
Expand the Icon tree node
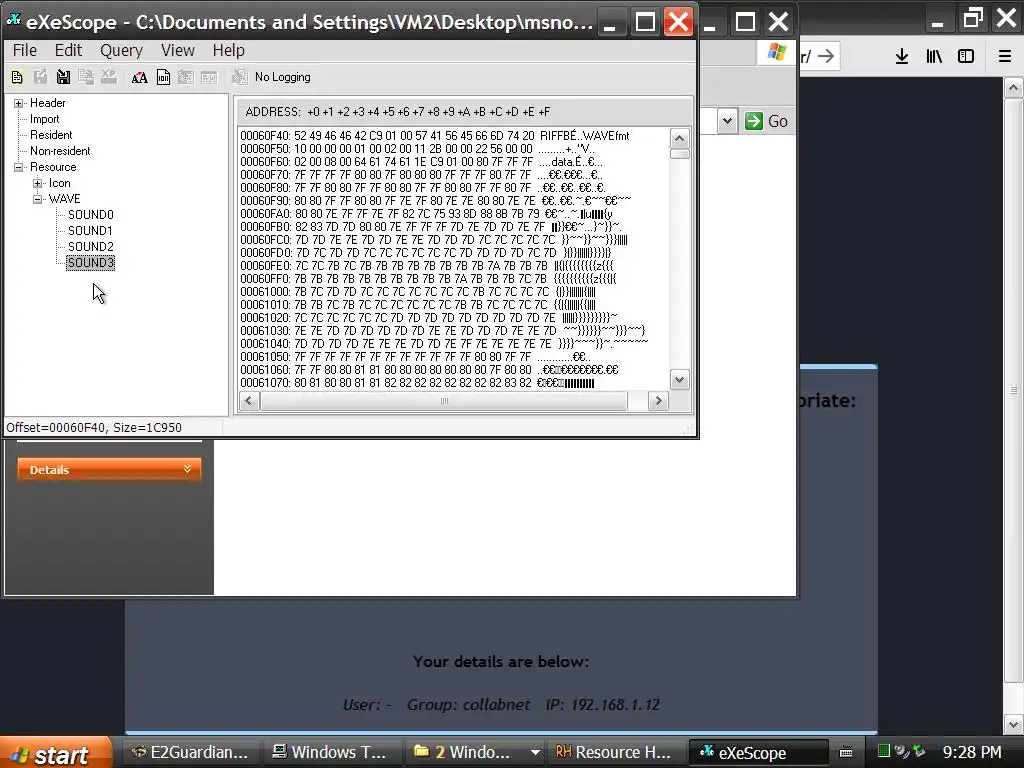click(38, 184)
